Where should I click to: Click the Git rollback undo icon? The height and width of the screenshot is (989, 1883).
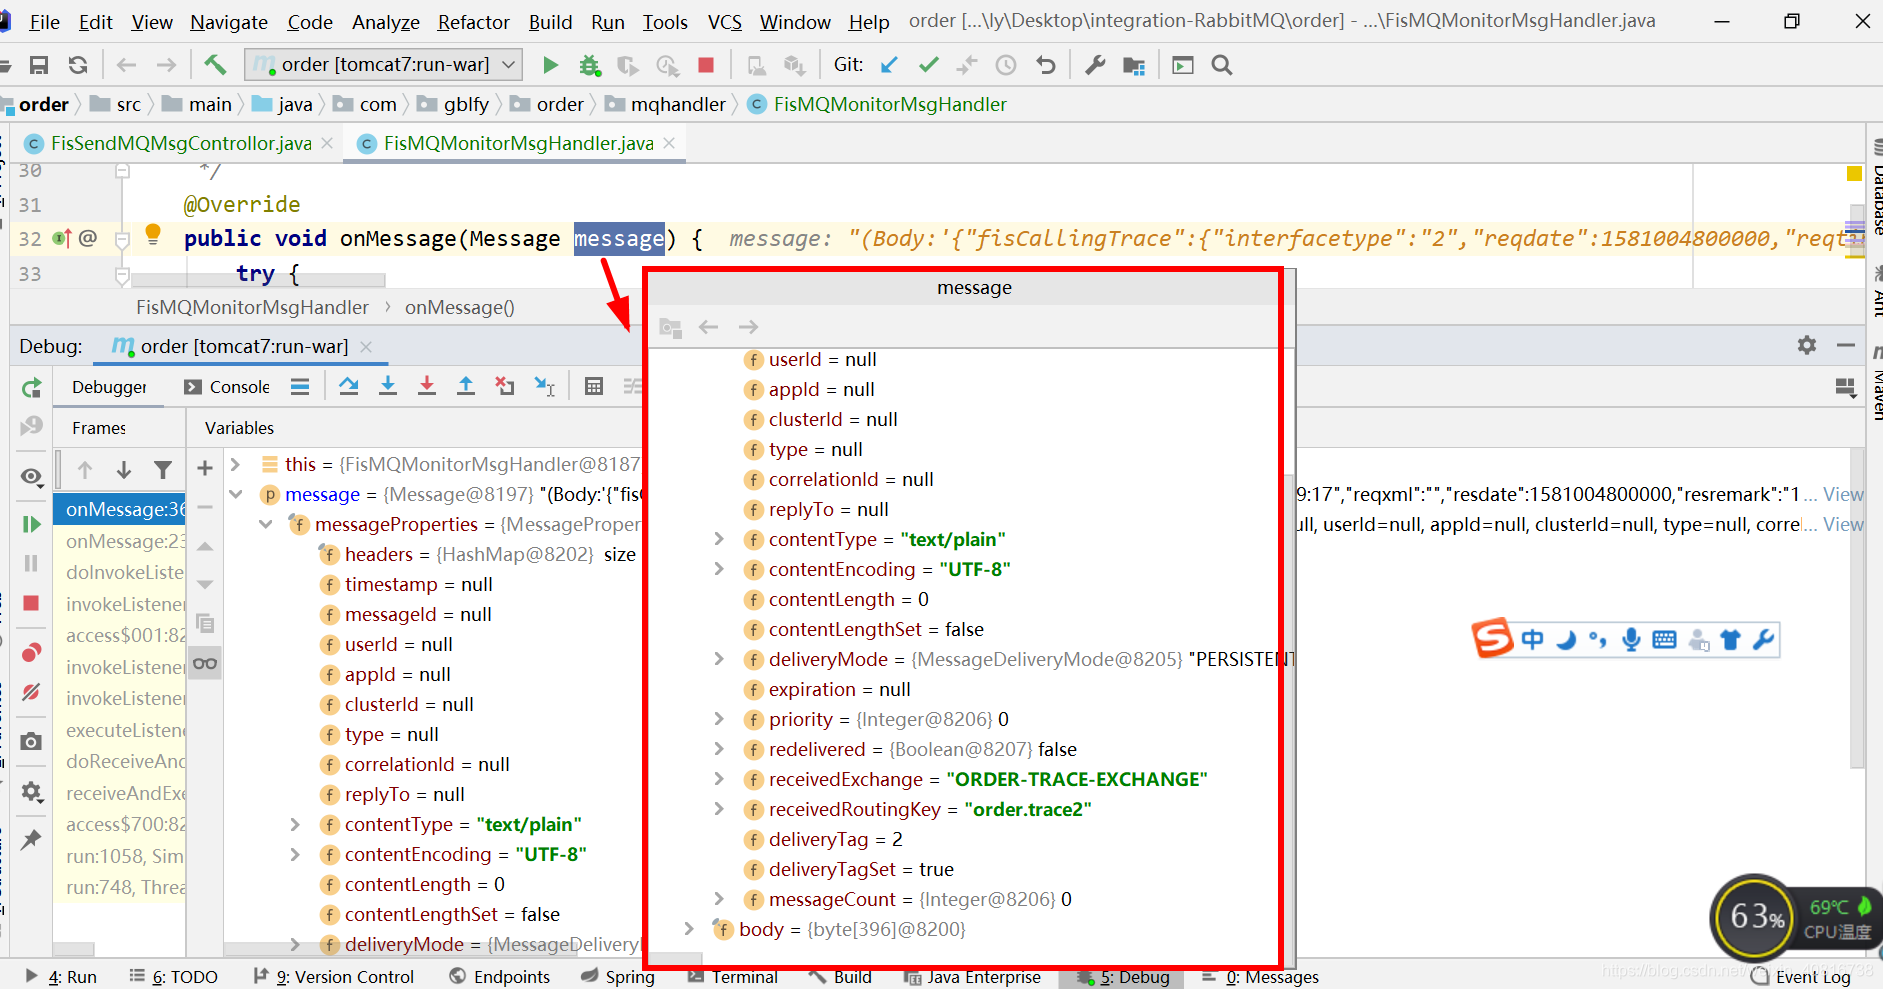(x=1046, y=65)
